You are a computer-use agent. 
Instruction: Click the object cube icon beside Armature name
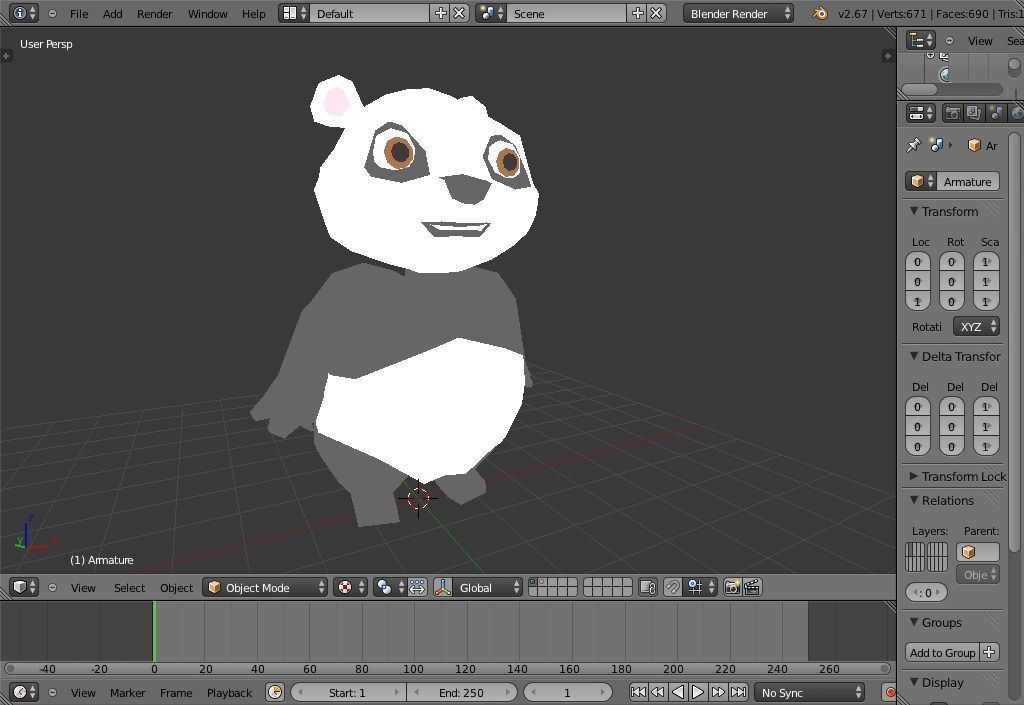click(921, 181)
